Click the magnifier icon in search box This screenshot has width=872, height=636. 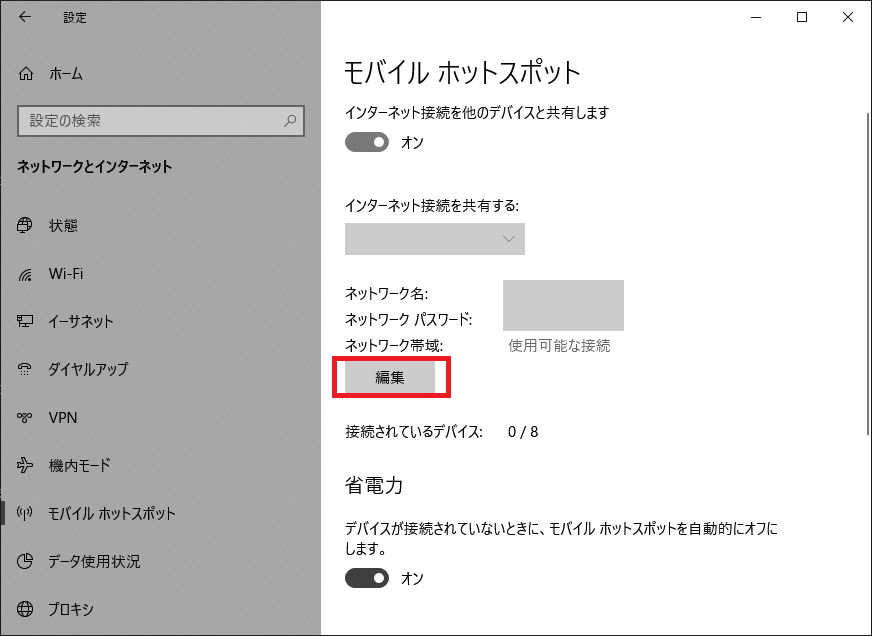[x=290, y=121]
